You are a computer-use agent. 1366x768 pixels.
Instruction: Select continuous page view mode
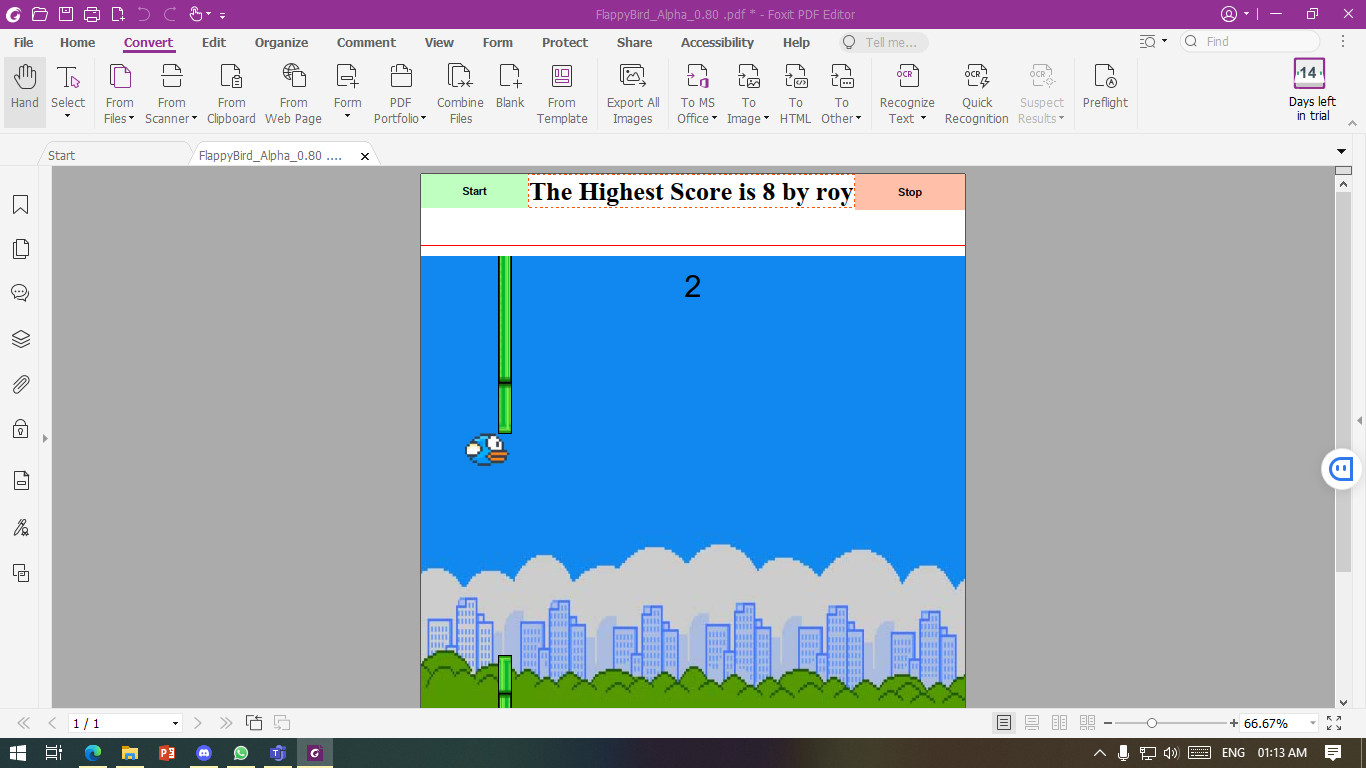[1032, 723]
